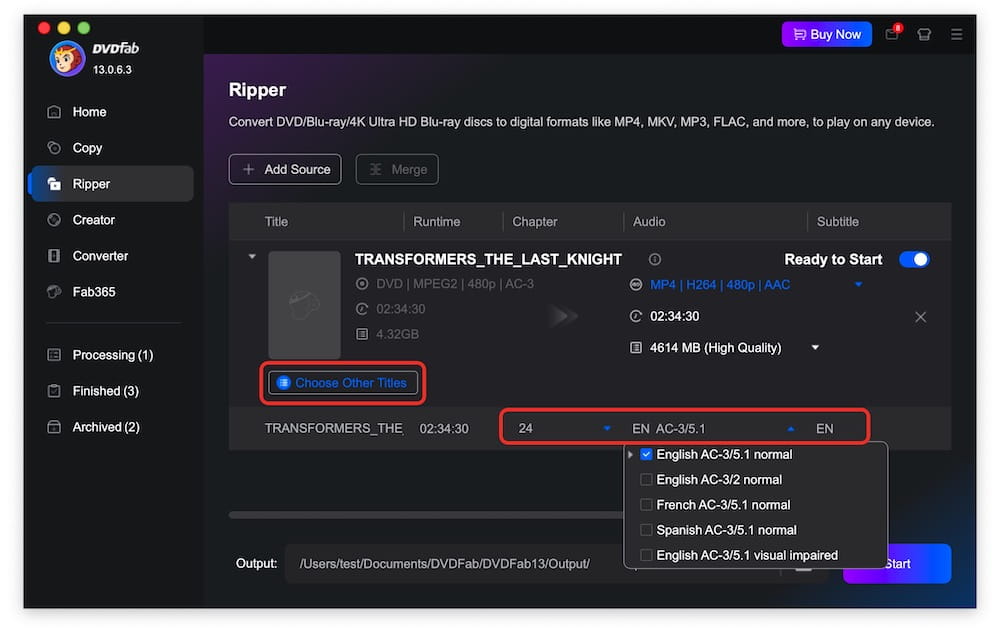Go to Home in sidebar

89,112
